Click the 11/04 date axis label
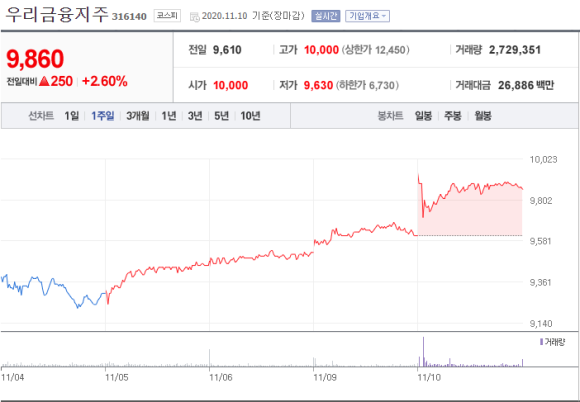The image size is (580, 402). click(x=13, y=377)
